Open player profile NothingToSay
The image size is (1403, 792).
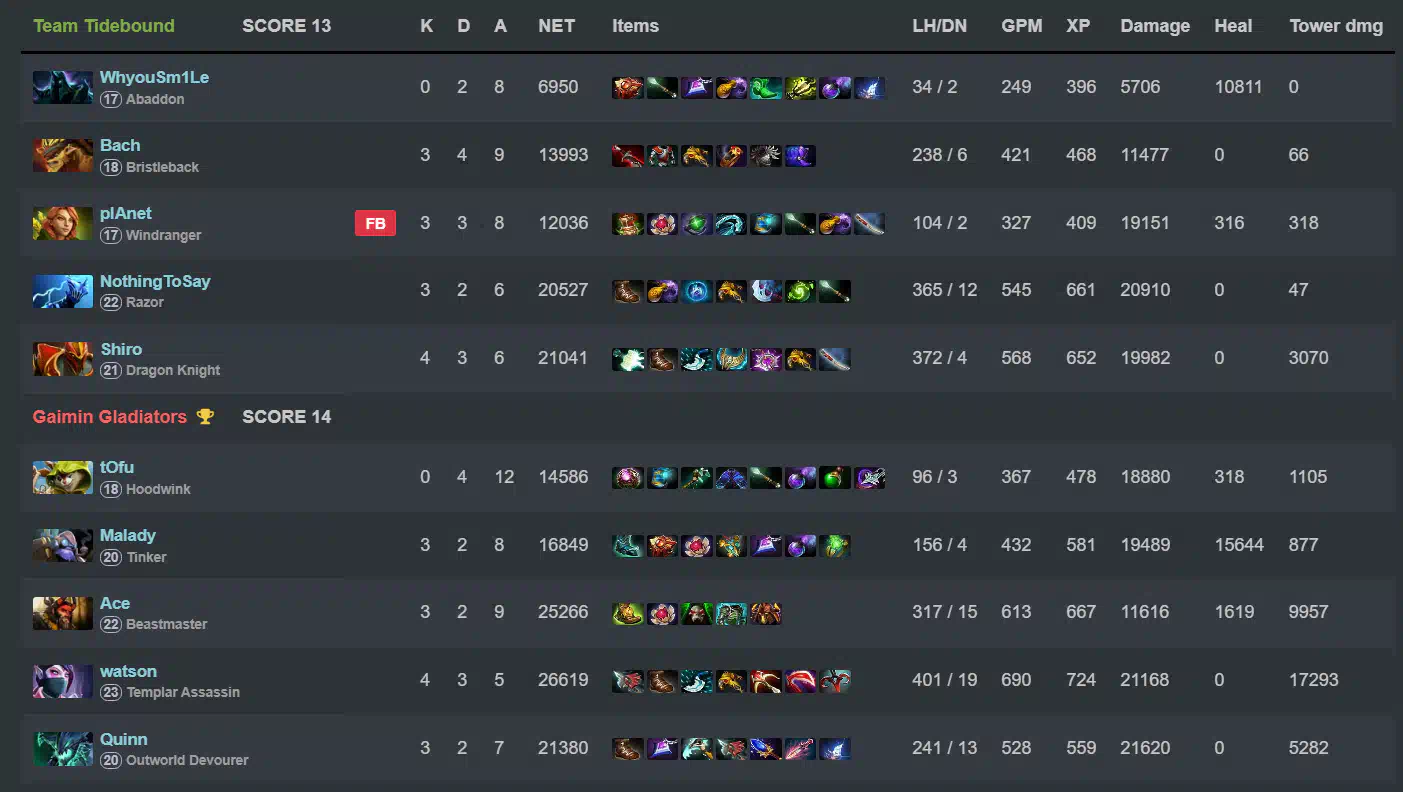[155, 281]
